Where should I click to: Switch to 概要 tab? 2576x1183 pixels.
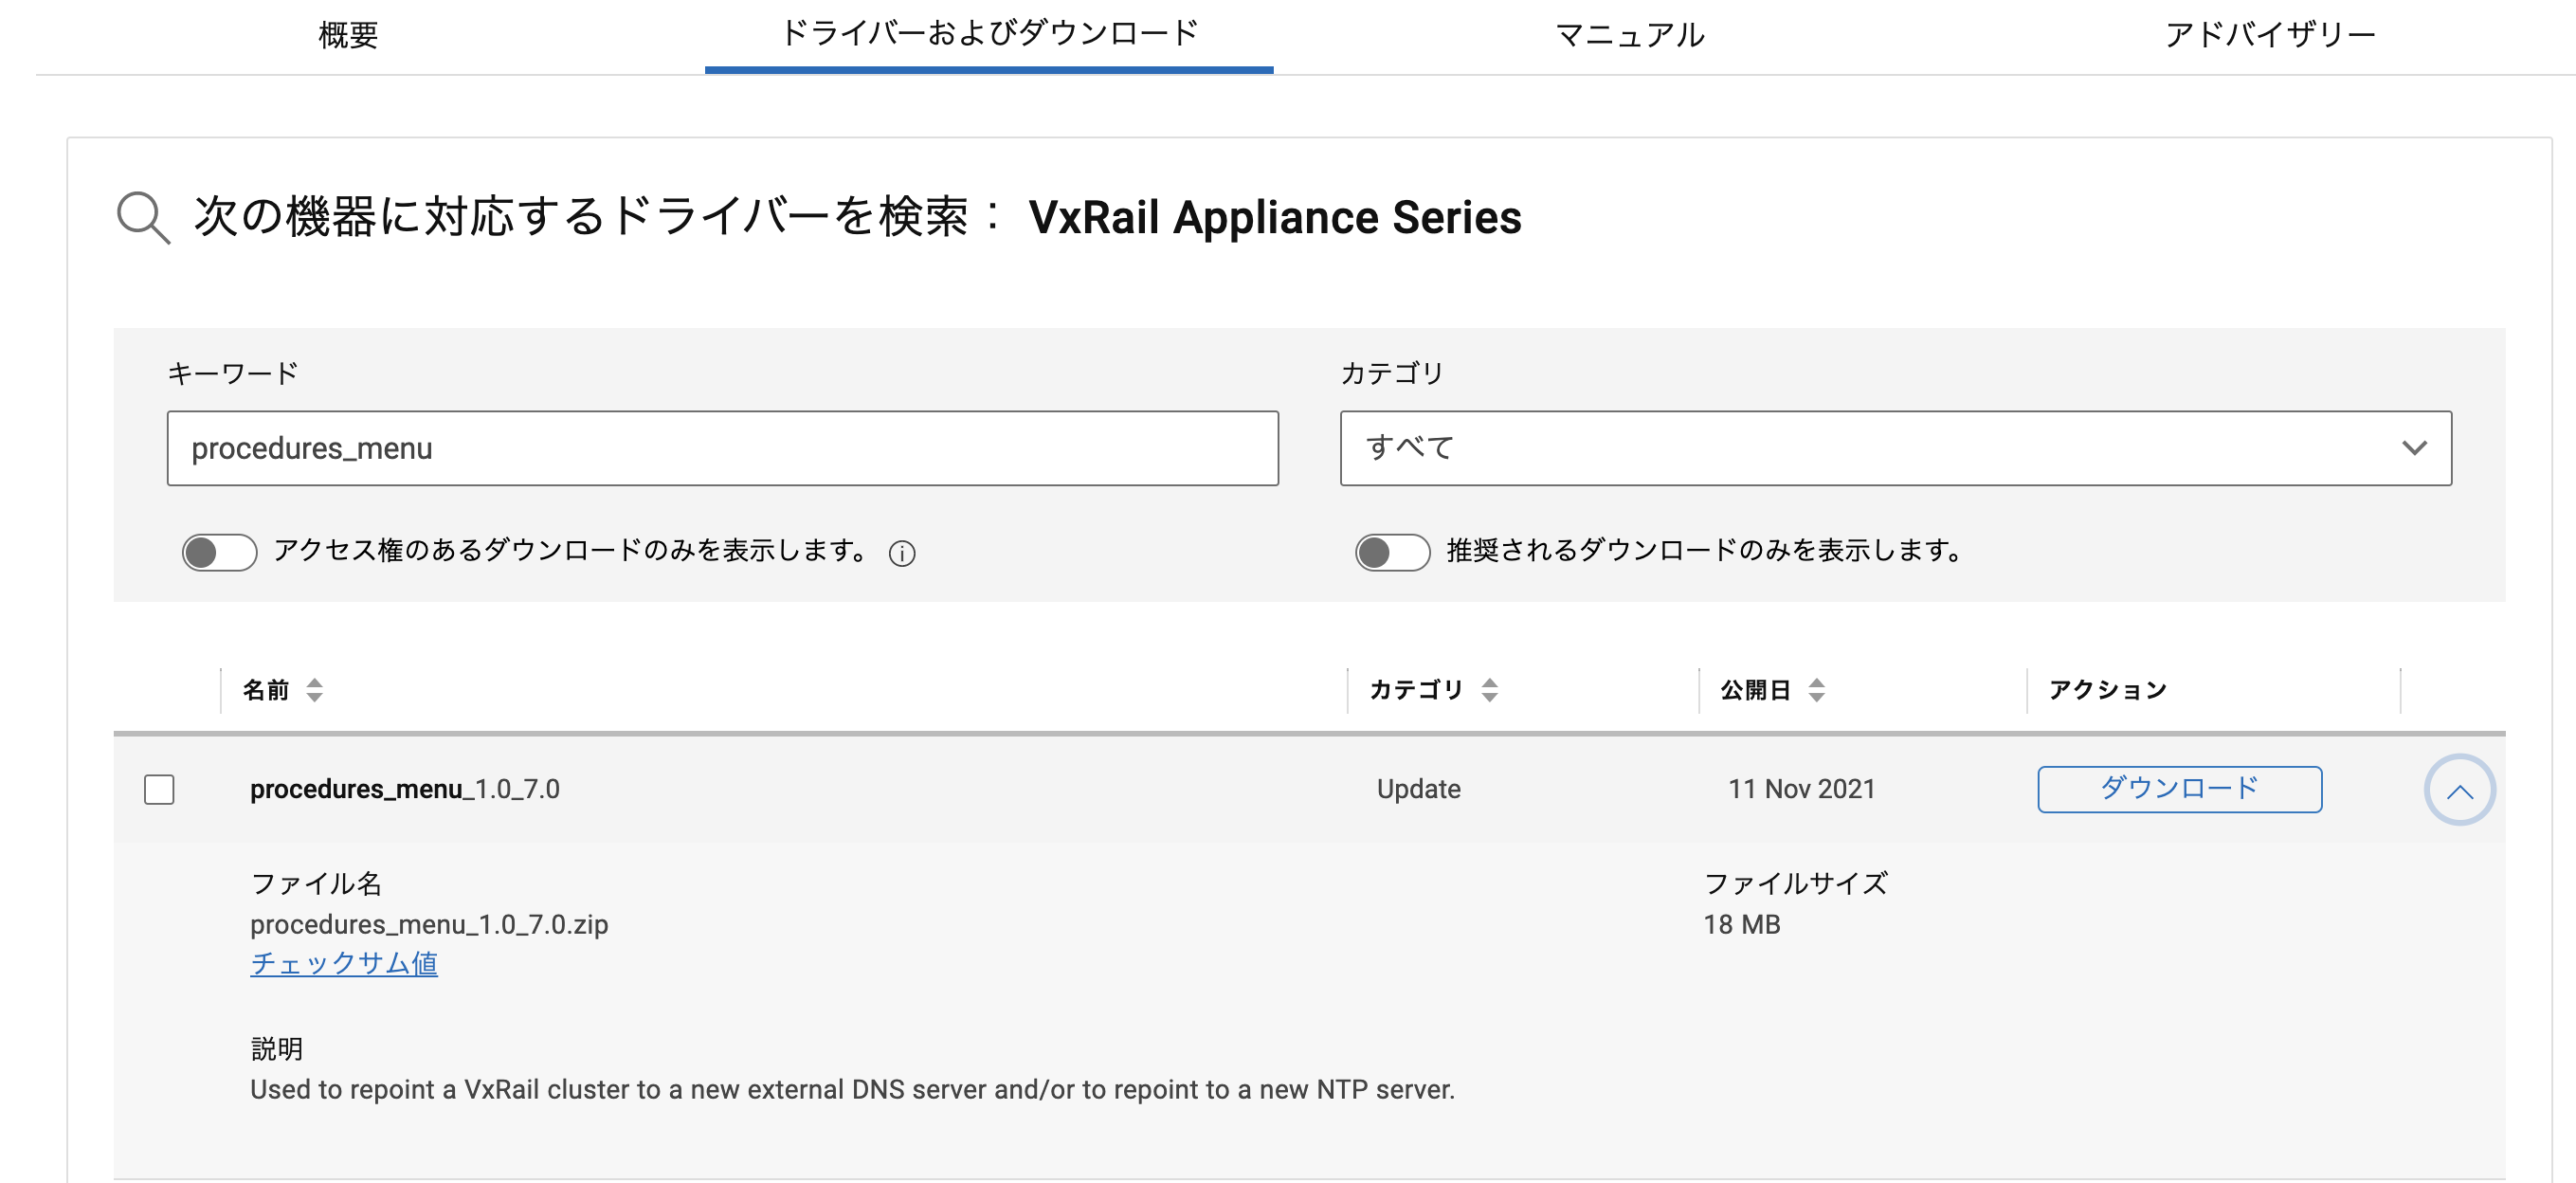click(x=348, y=35)
